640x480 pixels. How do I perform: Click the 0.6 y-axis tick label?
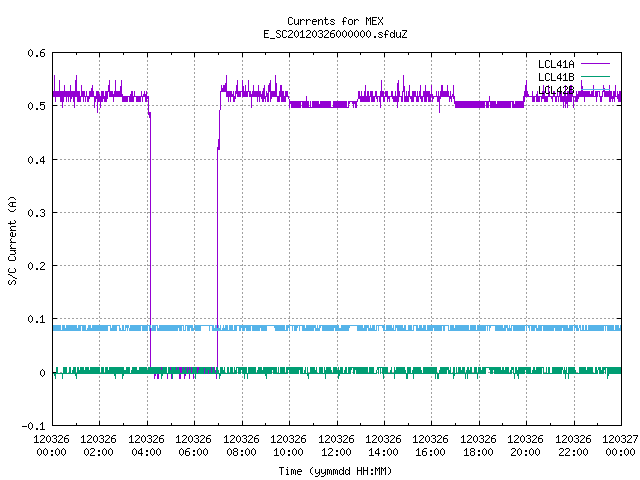(36, 53)
